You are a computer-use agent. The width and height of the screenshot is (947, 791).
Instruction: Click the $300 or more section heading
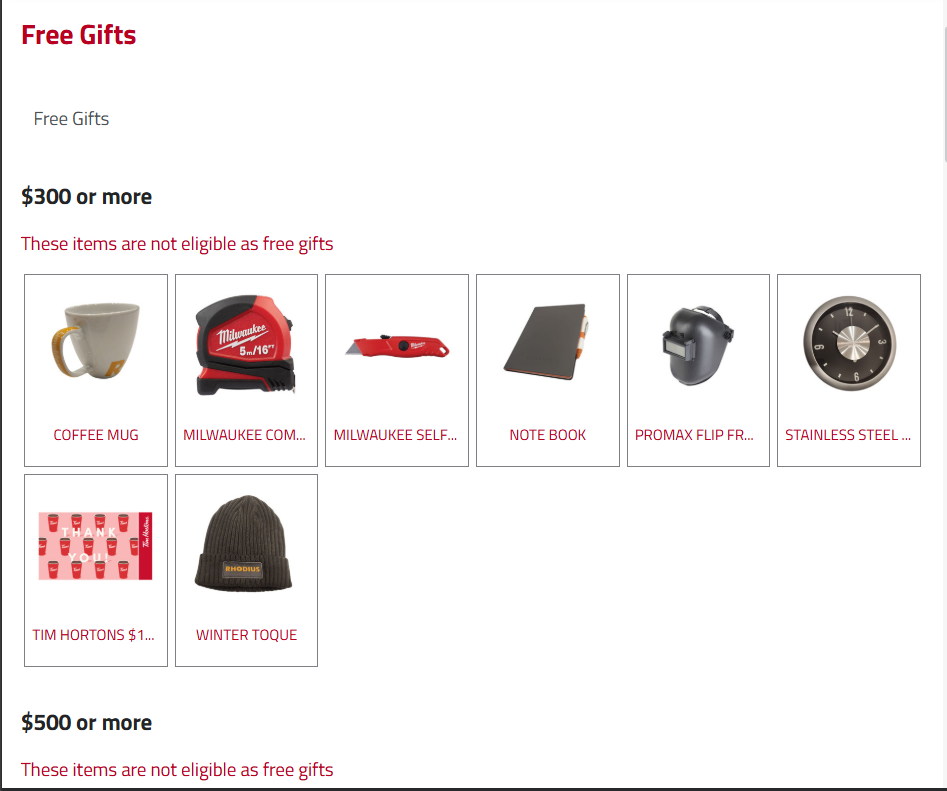pyautogui.click(x=86, y=197)
